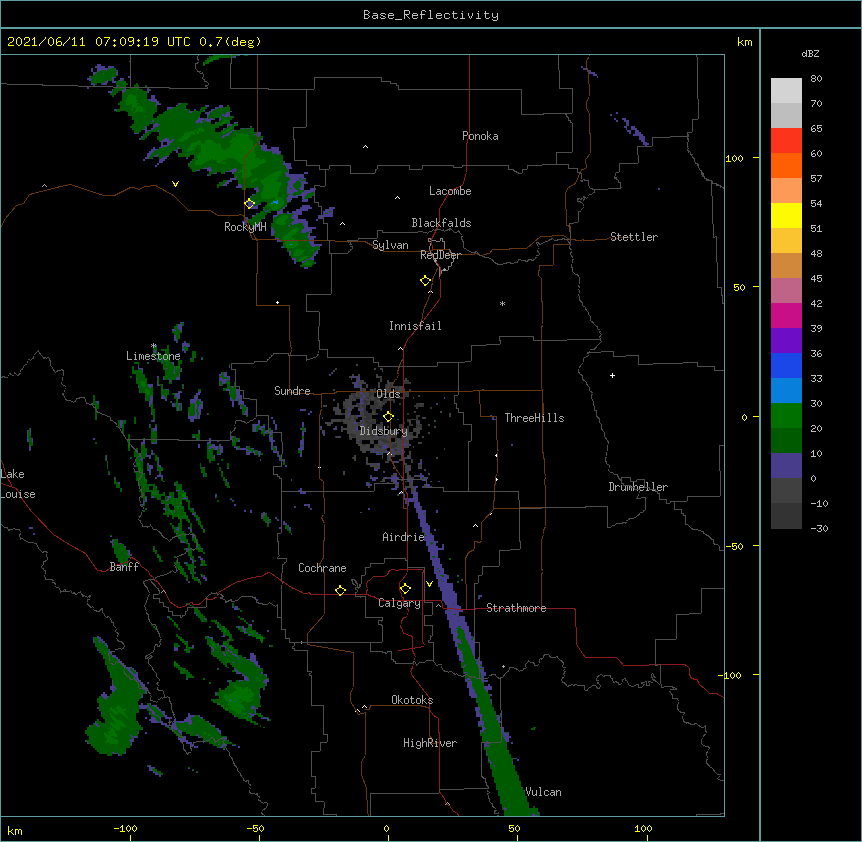This screenshot has width=862, height=842.
Task: Pick the blue 33-36 dBZ legend swatch
Action: point(786,365)
